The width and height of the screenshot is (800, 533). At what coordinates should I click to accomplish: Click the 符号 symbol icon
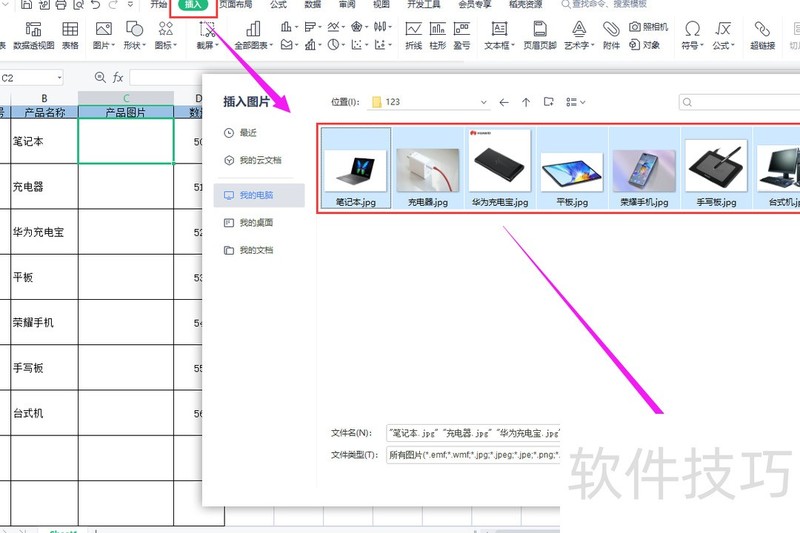coord(691,35)
